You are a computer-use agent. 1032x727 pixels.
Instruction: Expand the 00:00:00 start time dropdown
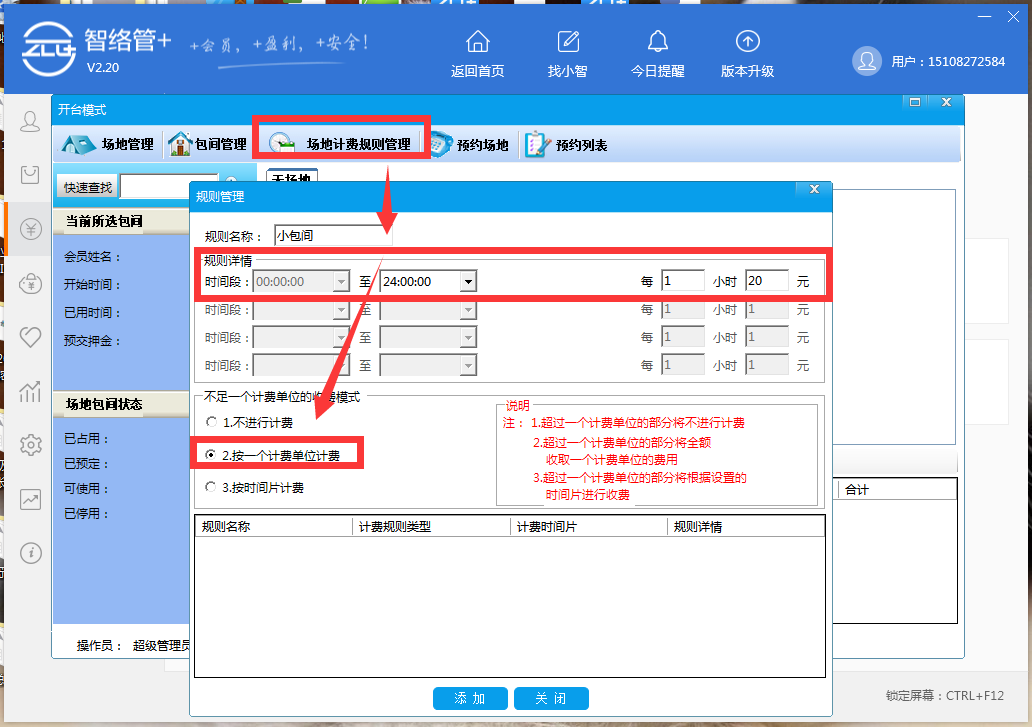tap(341, 282)
